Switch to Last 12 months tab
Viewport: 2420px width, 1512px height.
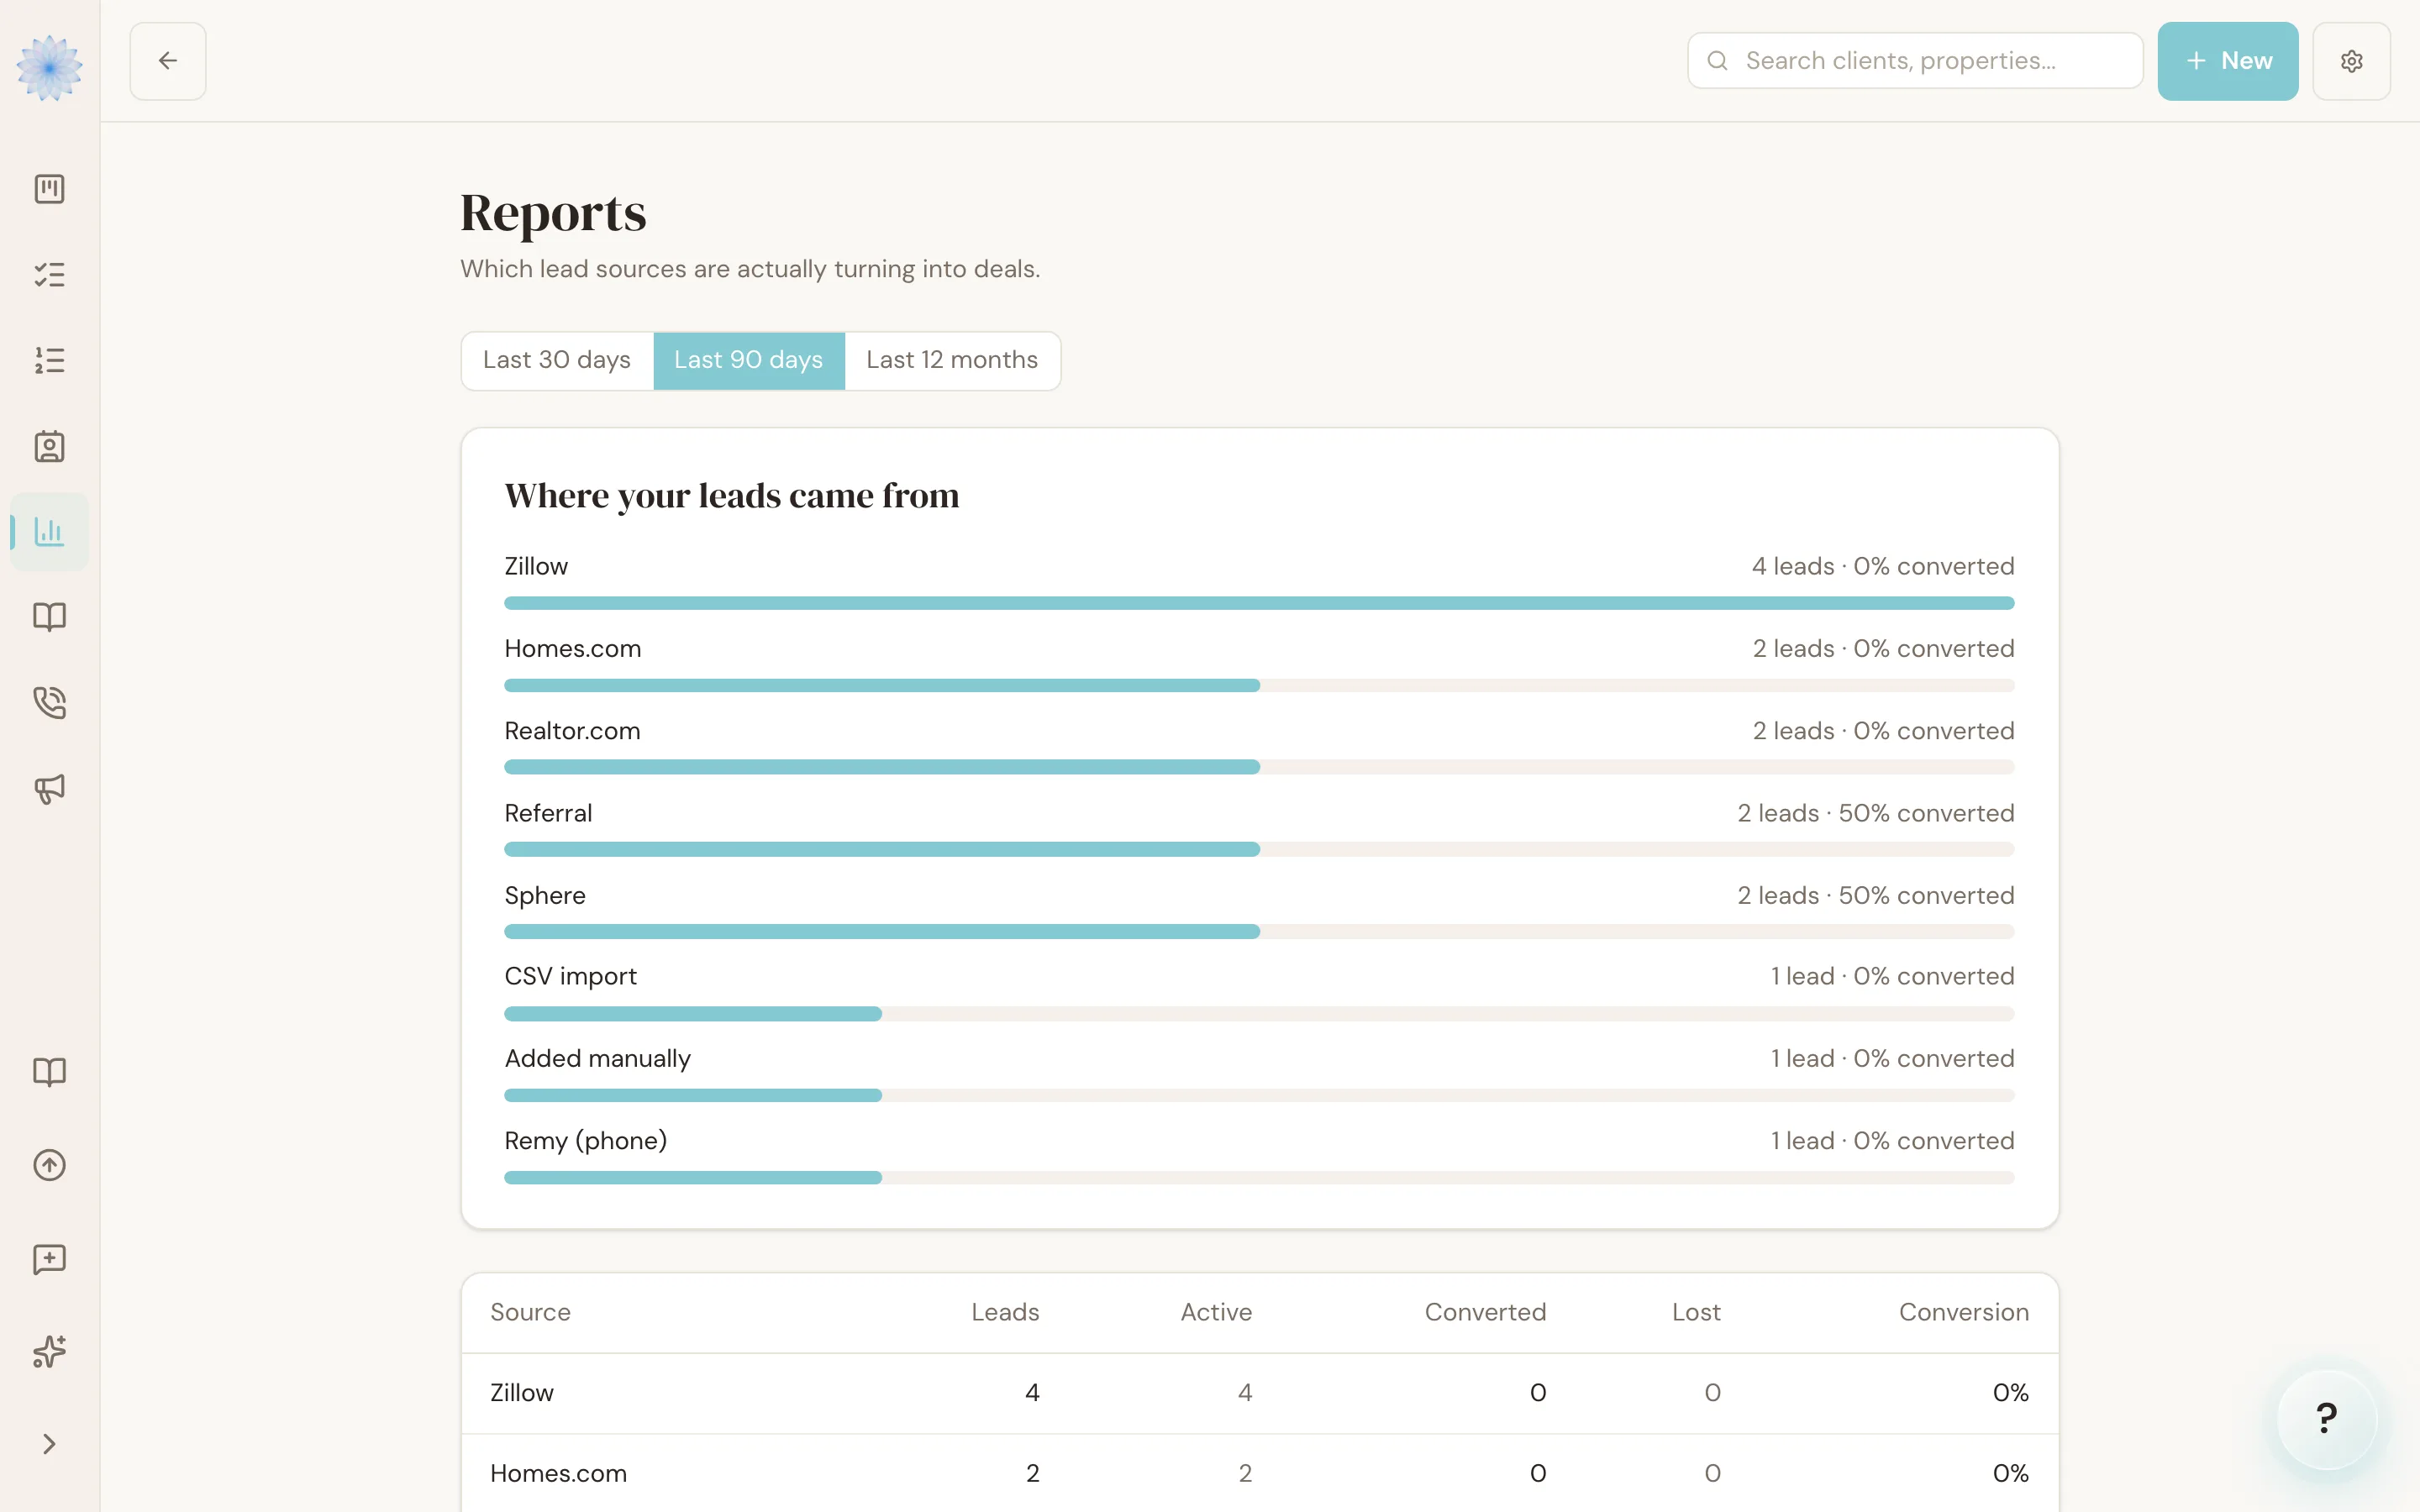pyautogui.click(x=952, y=360)
